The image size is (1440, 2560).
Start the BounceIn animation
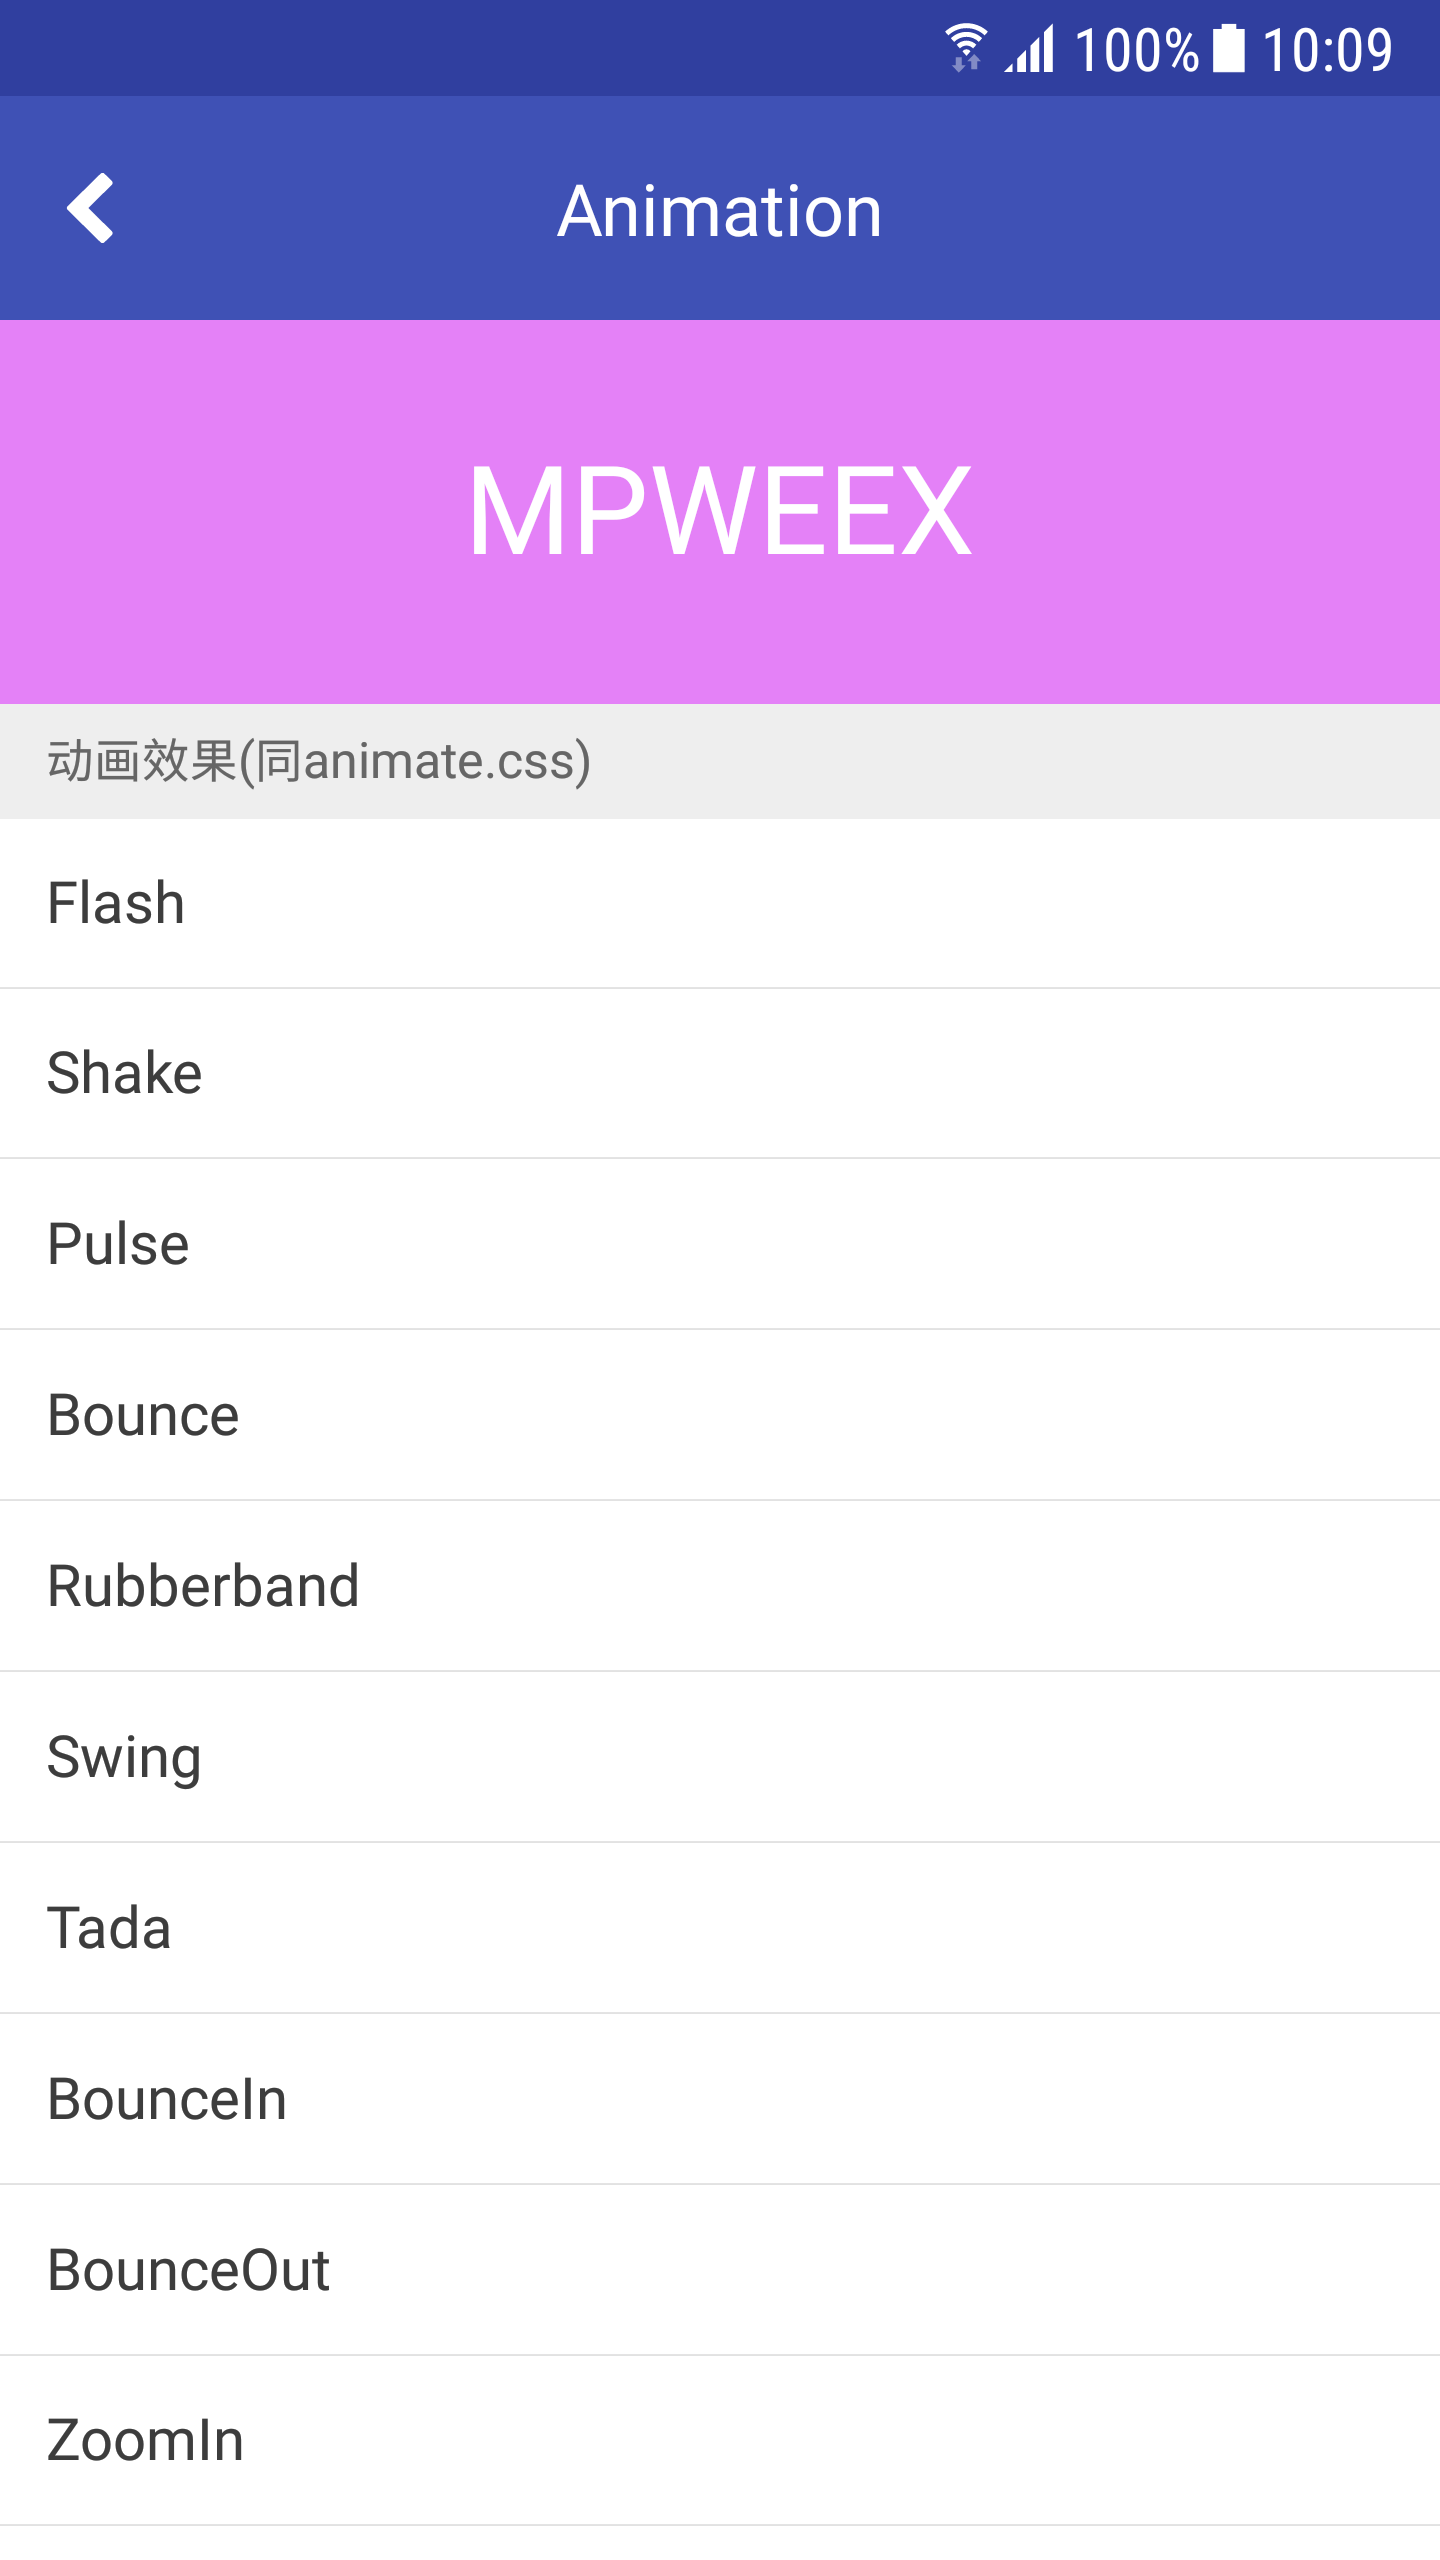[x=720, y=2099]
